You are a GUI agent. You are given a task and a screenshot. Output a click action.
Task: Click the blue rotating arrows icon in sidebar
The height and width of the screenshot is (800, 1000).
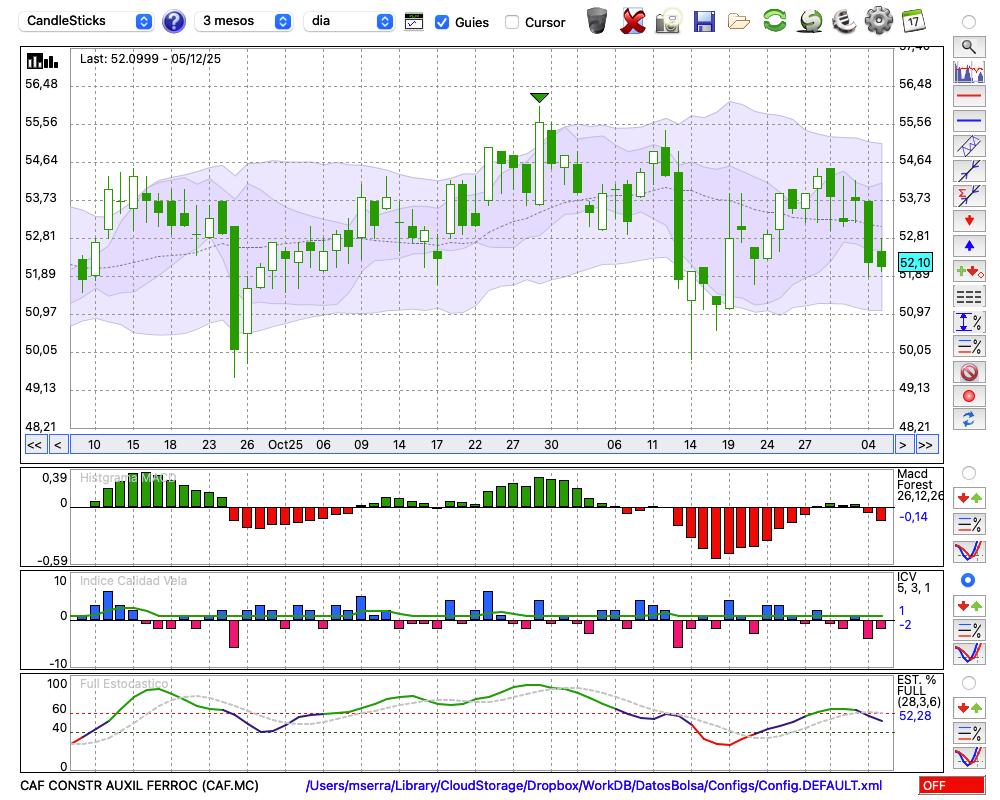[x=969, y=420]
